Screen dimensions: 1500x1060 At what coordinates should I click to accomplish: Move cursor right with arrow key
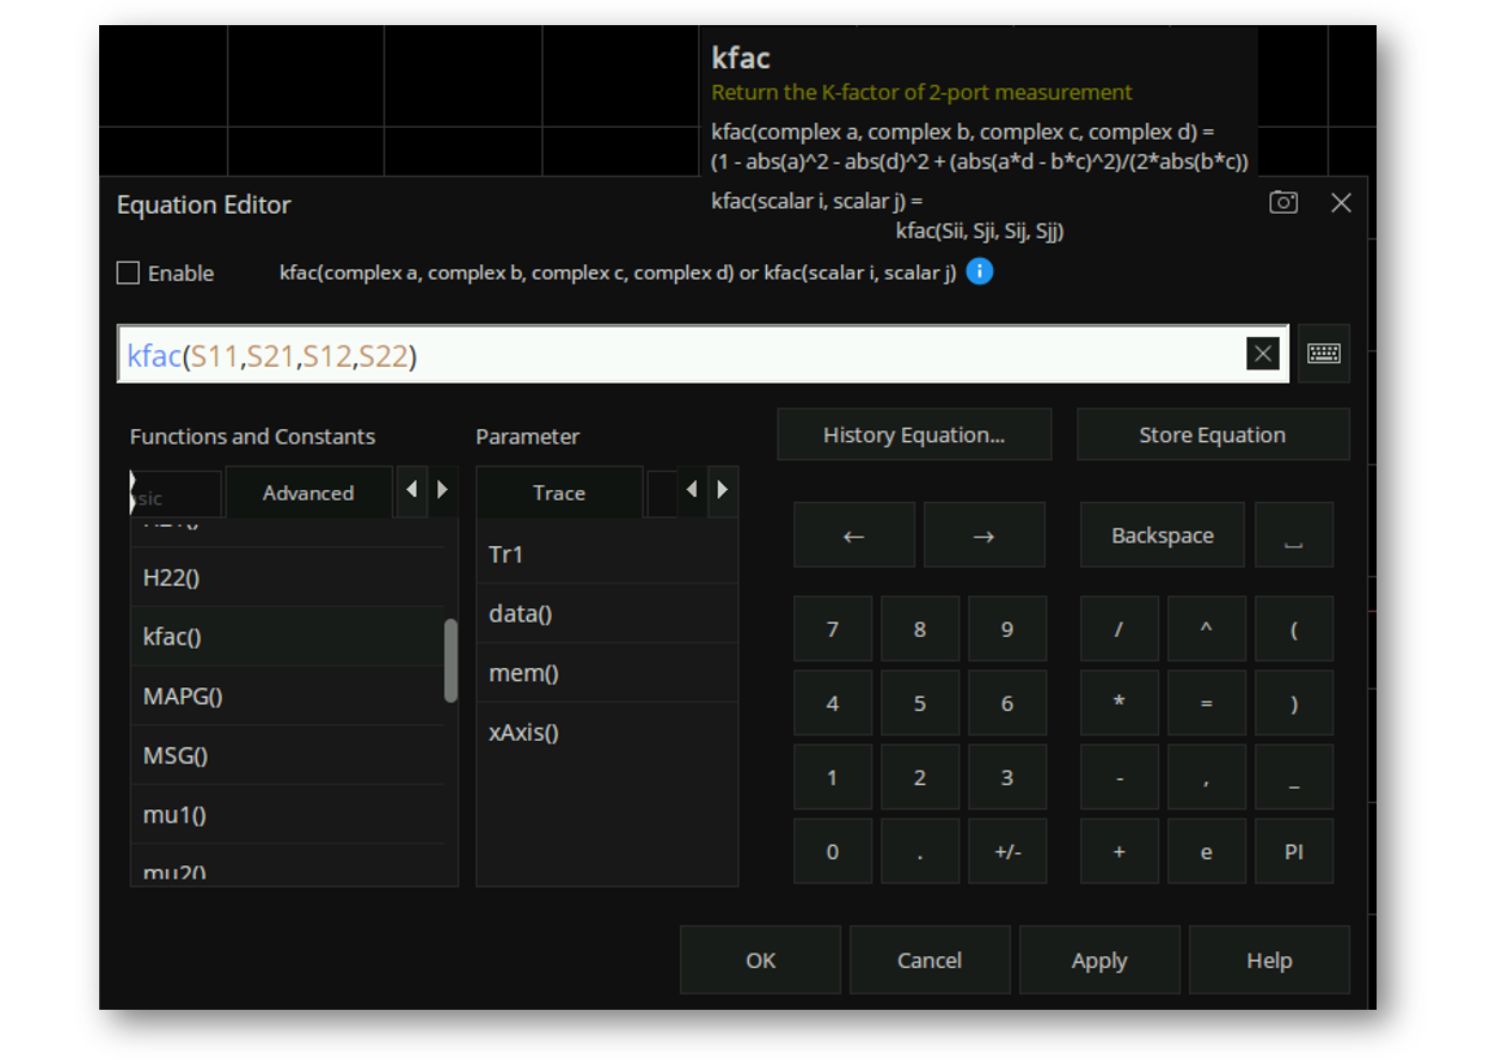point(983,536)
